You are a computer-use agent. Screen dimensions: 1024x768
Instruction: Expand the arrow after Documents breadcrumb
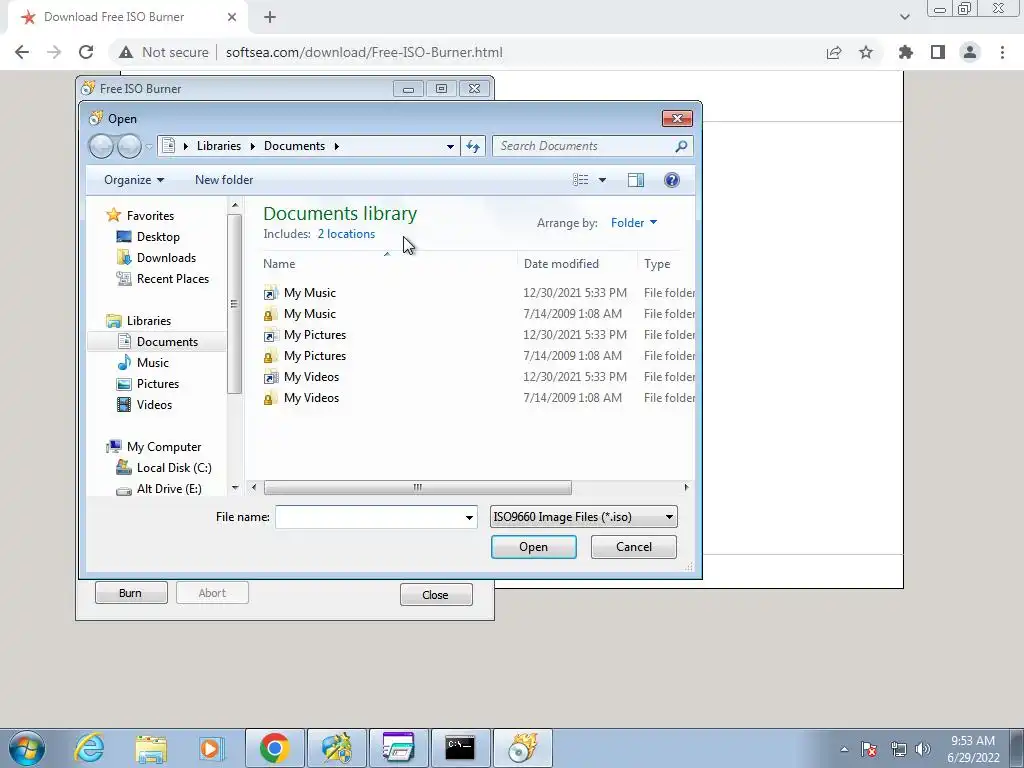(x=336, y=146)
